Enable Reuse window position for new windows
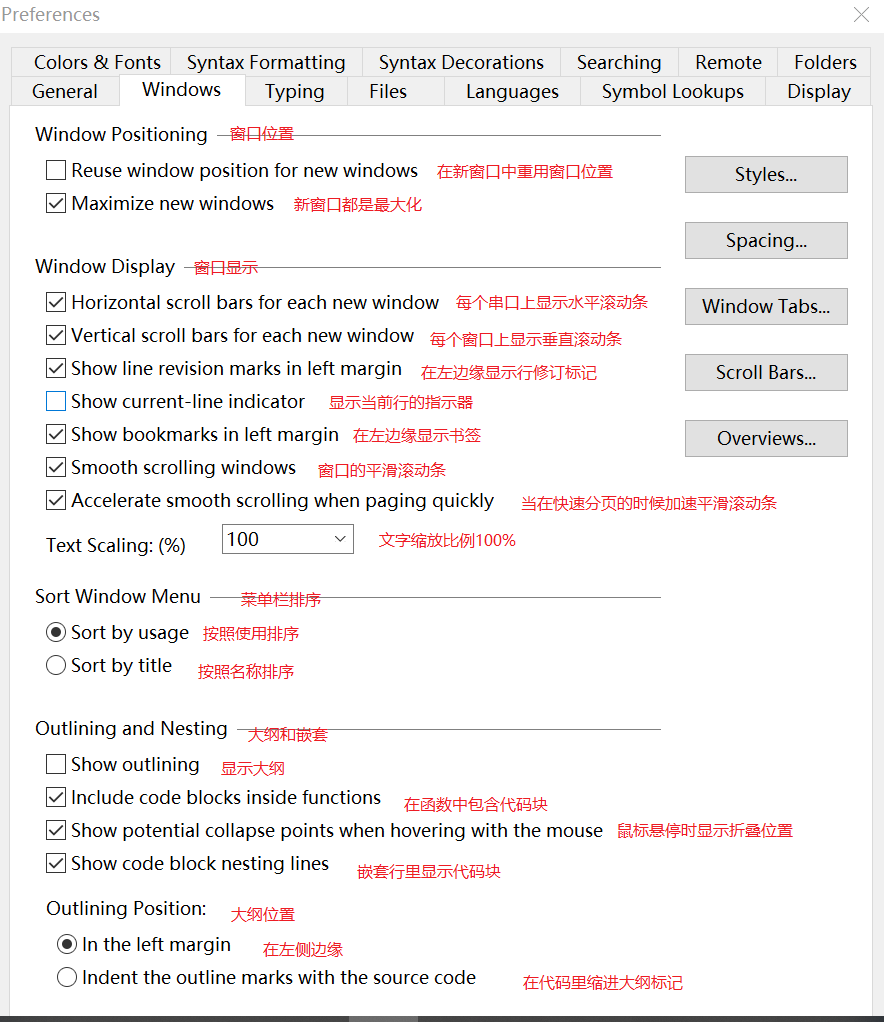This screenshot has height=1022, width=884. (56, 171)
